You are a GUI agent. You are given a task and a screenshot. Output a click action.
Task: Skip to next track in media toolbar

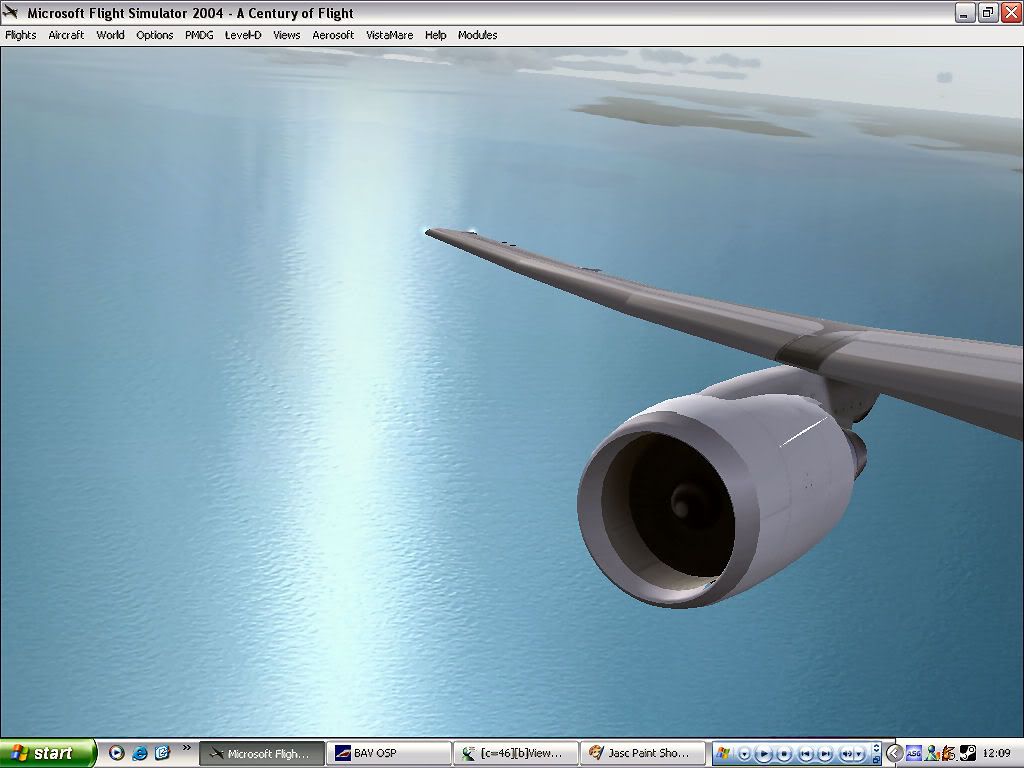(826, 754)
